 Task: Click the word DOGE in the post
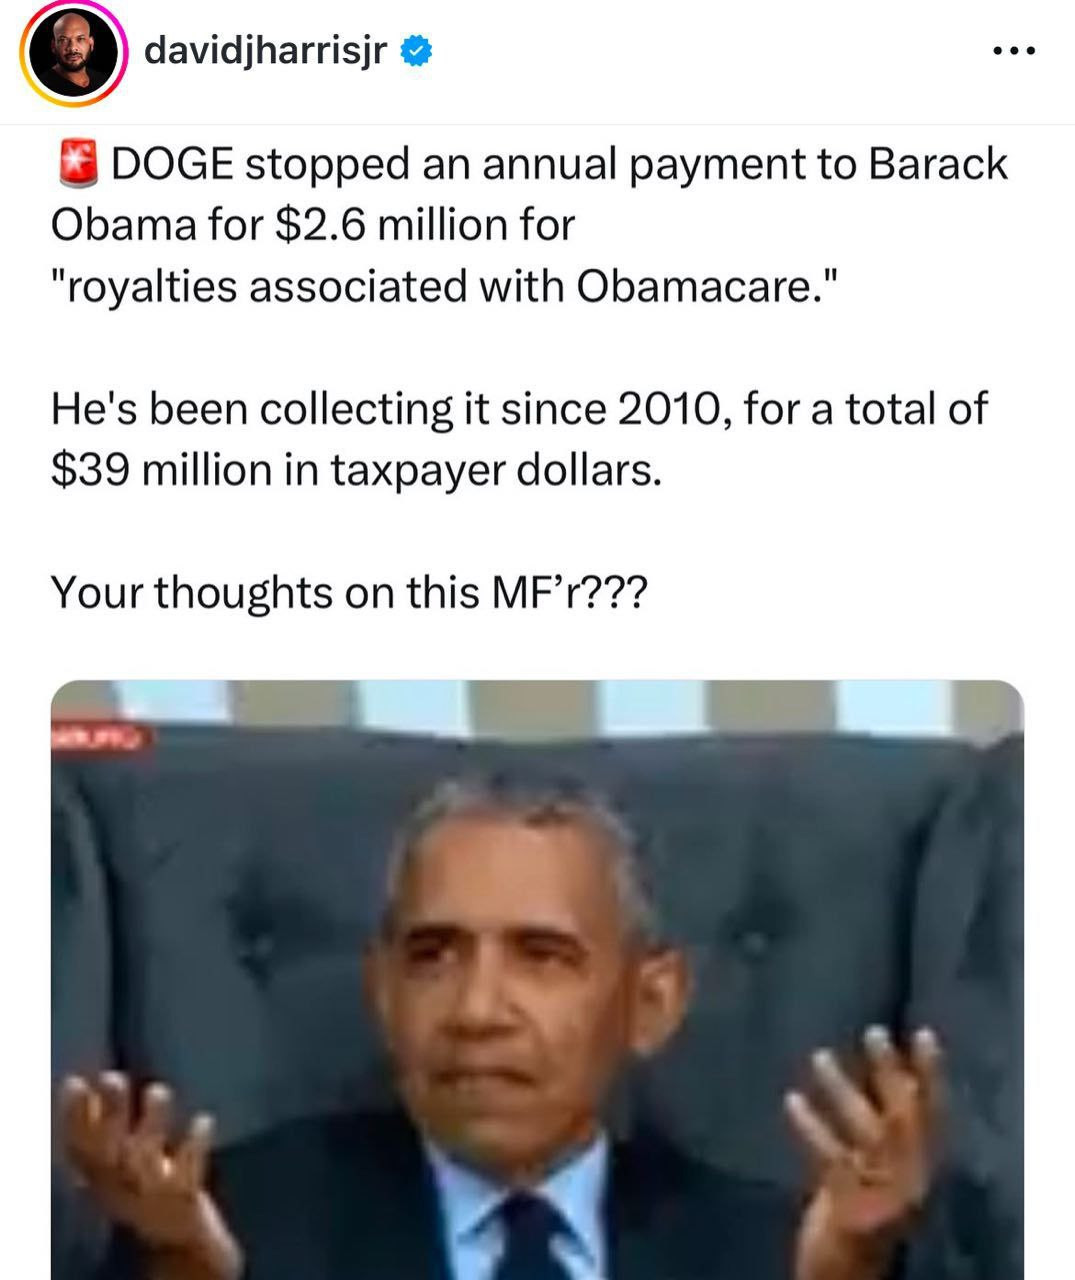(x=172, y=165)
